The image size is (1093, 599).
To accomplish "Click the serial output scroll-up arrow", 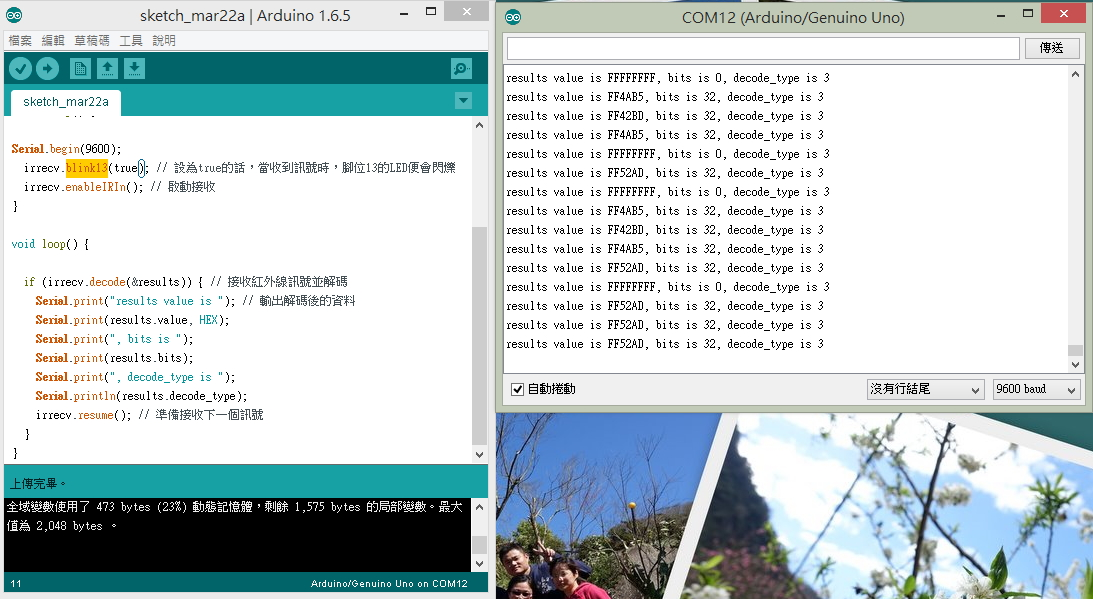I will pos(1075,74).
